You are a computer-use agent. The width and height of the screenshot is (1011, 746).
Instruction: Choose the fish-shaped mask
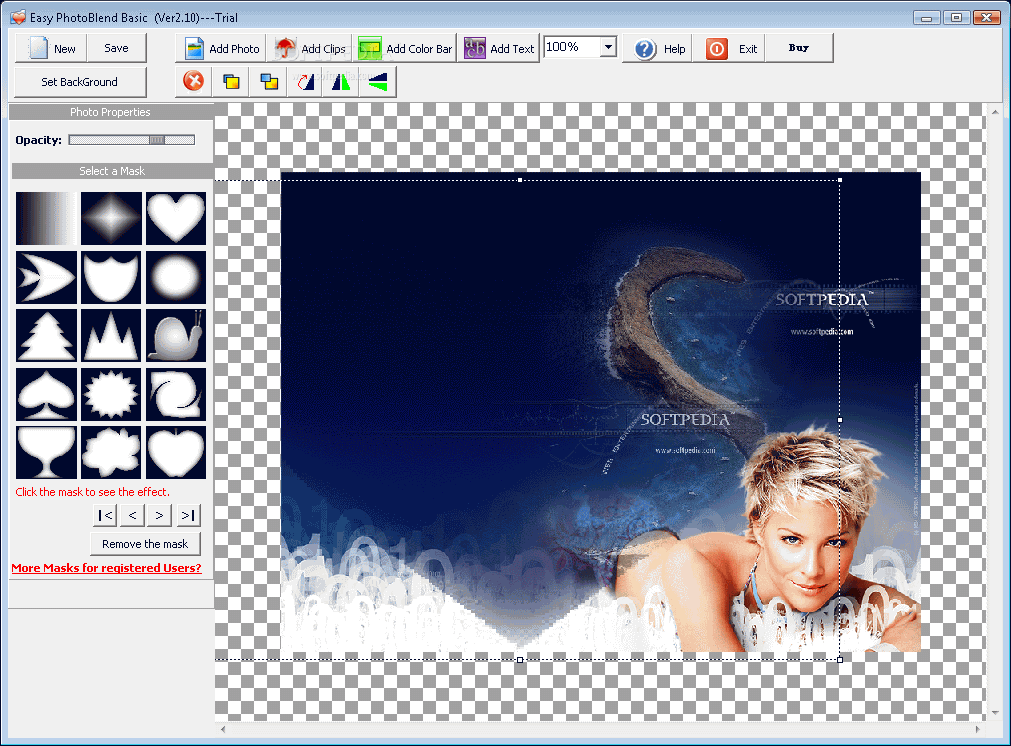point(46,277)
